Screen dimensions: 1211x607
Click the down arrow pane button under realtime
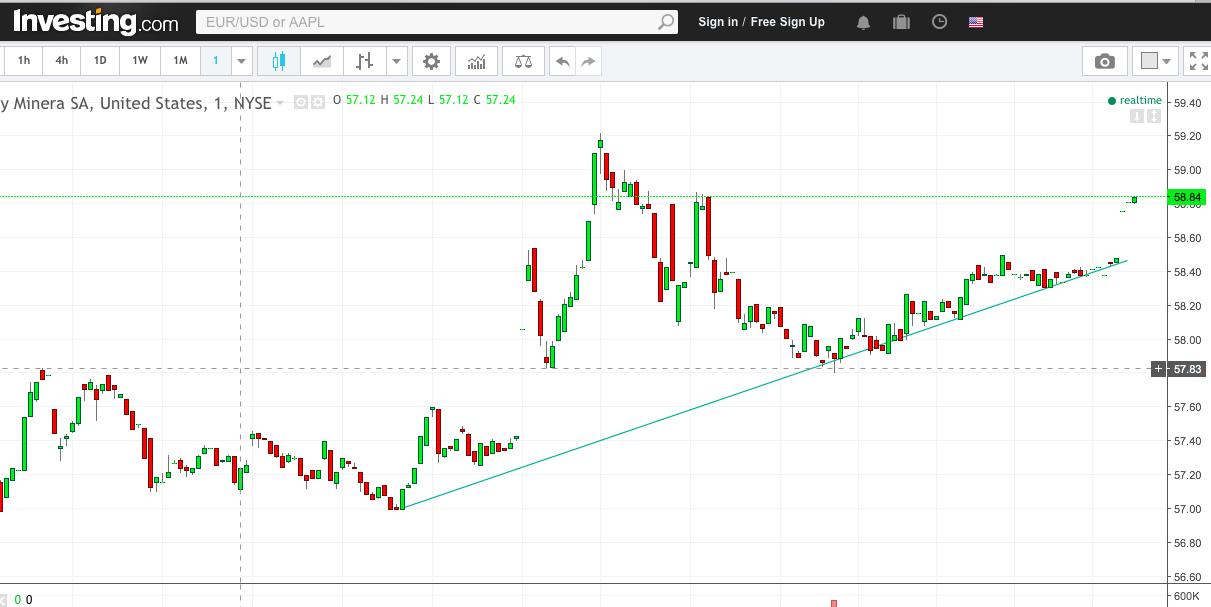[1137, 116]
